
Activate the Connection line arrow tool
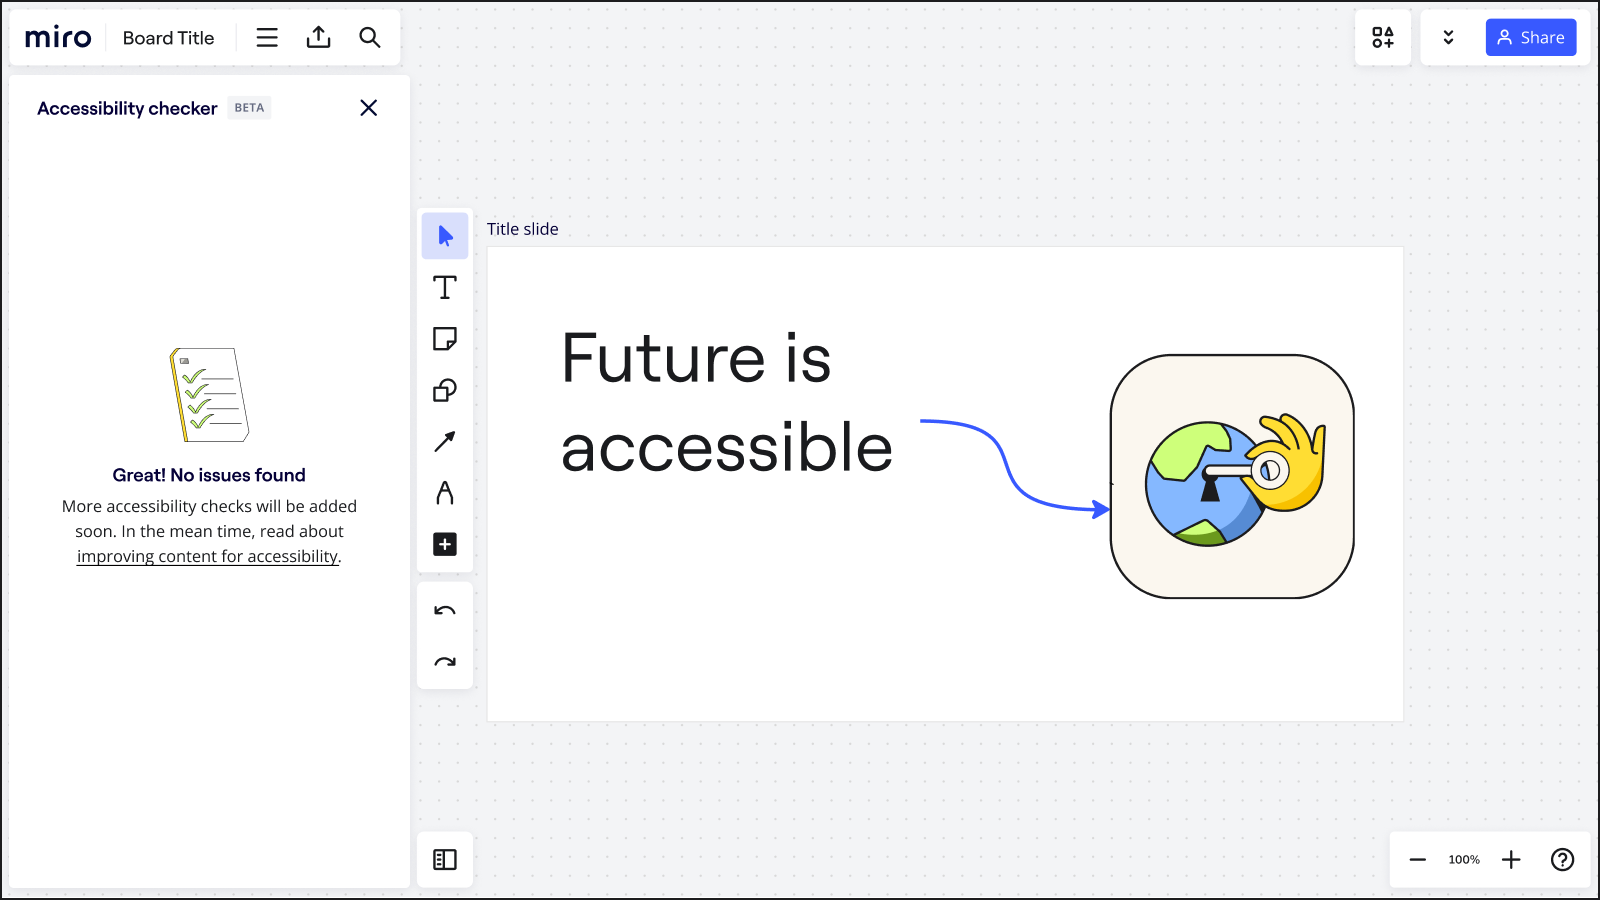pos(445,441)
